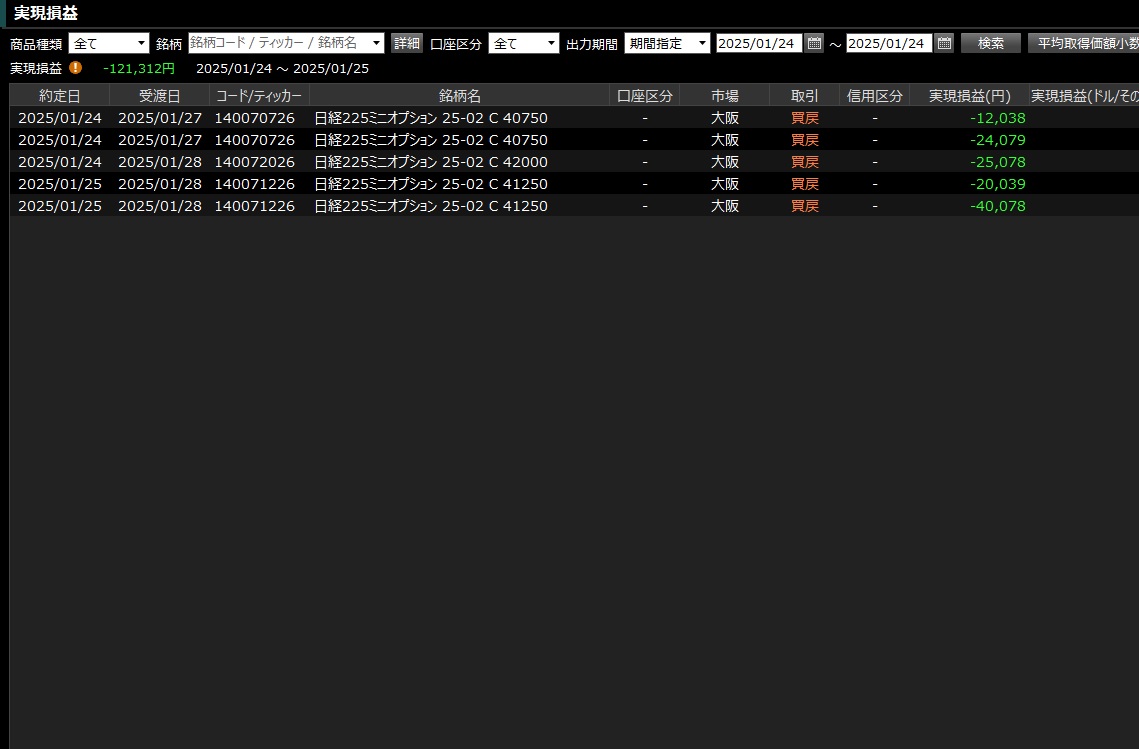
Task: Click the 詳細 button
Action: 407,44
